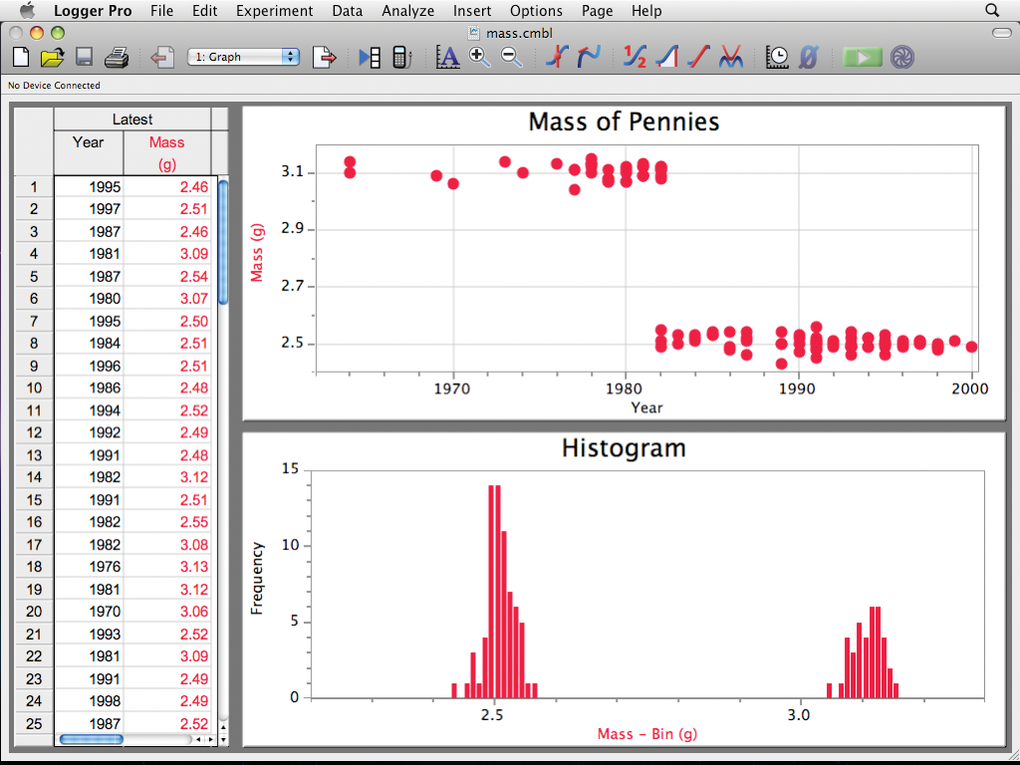This screenshot has width=1020, height=765.
Task: Click the Latest data set header
Action: click(x=132, y=119)
